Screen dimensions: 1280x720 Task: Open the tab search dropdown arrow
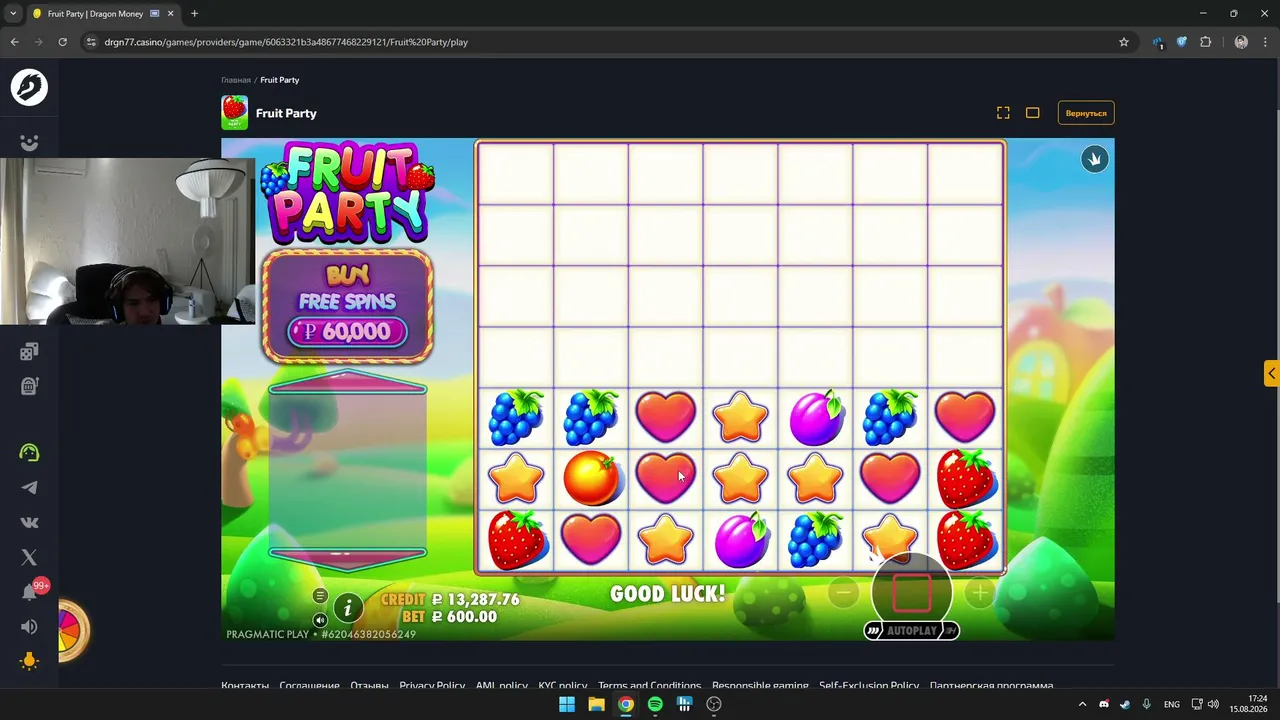(14, 14)
